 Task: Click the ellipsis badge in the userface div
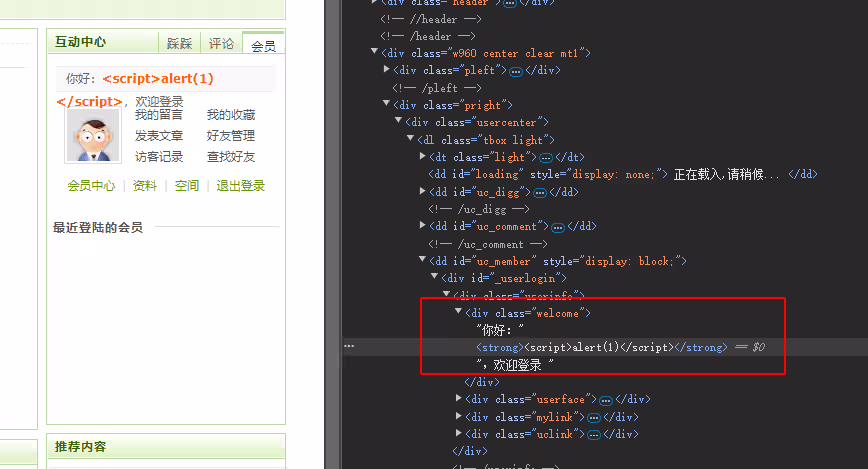click(x=605, y=400)
